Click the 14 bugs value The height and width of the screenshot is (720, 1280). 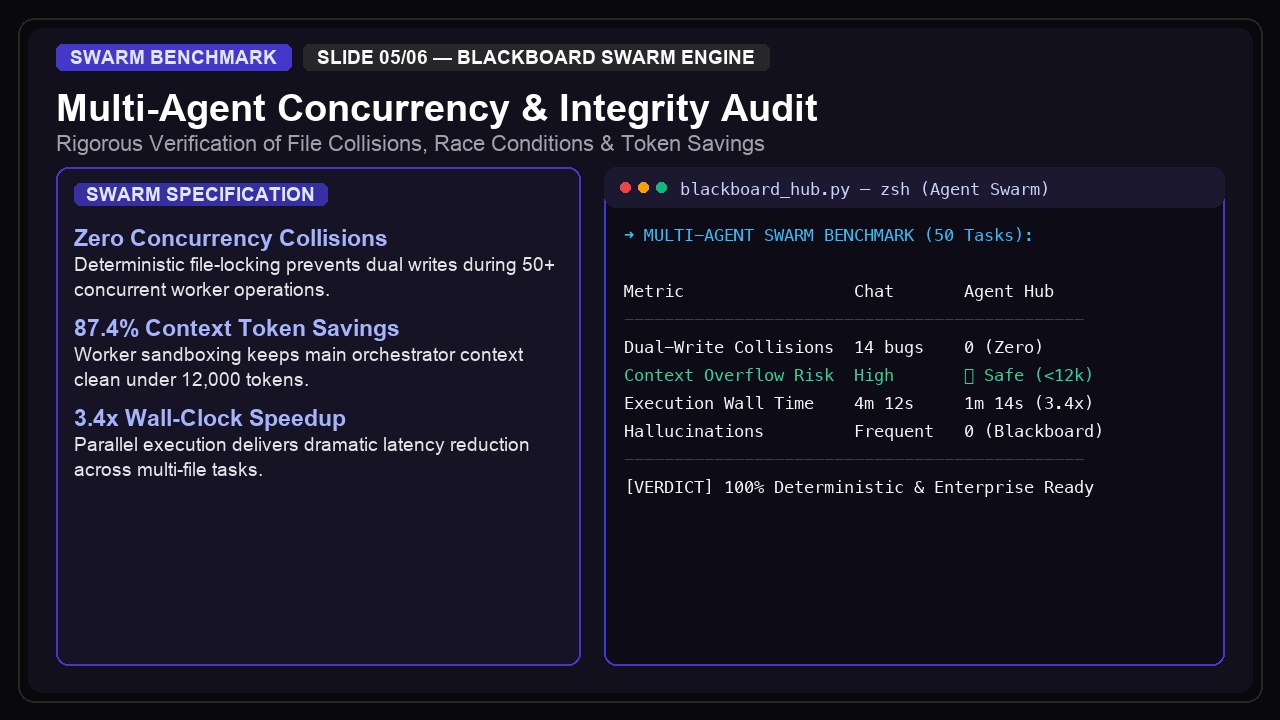pyautogui.click(x=889, y=347)
